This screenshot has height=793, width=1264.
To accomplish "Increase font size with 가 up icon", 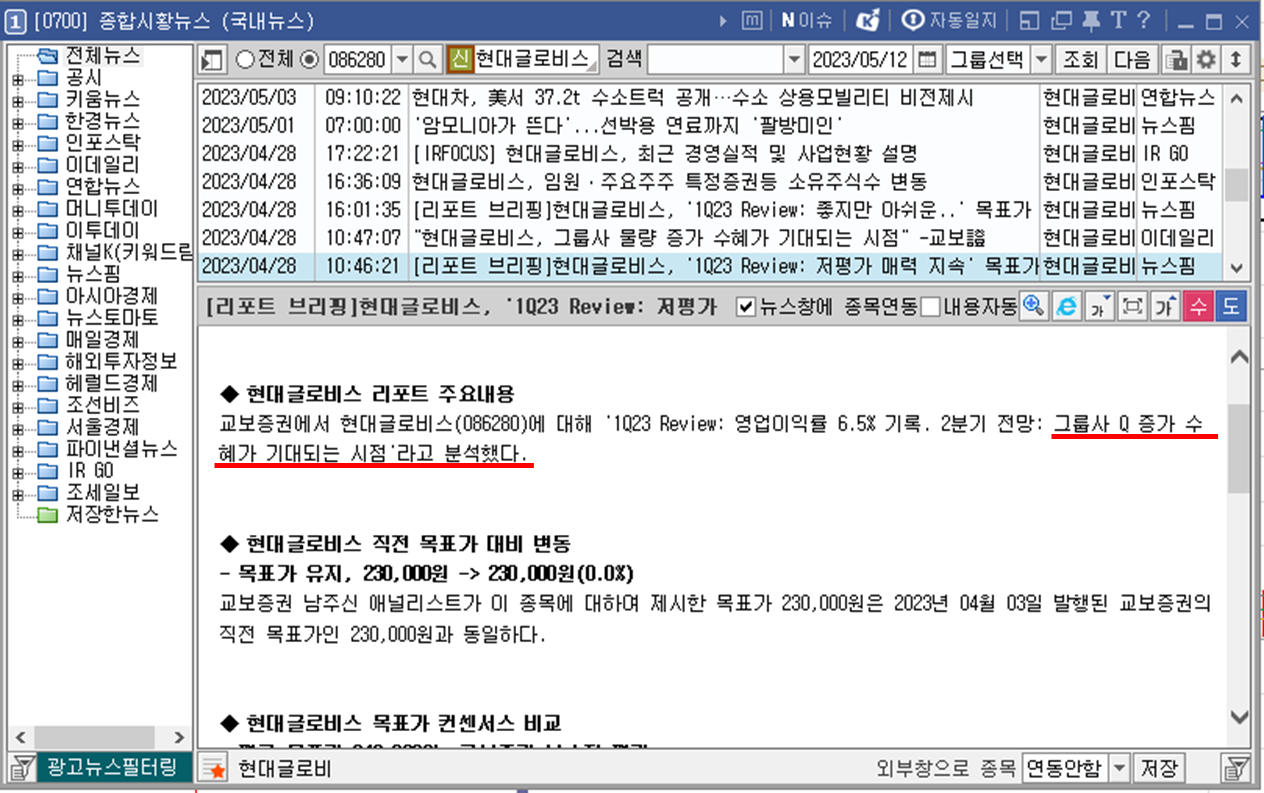I will click(x=1164, y=307).
